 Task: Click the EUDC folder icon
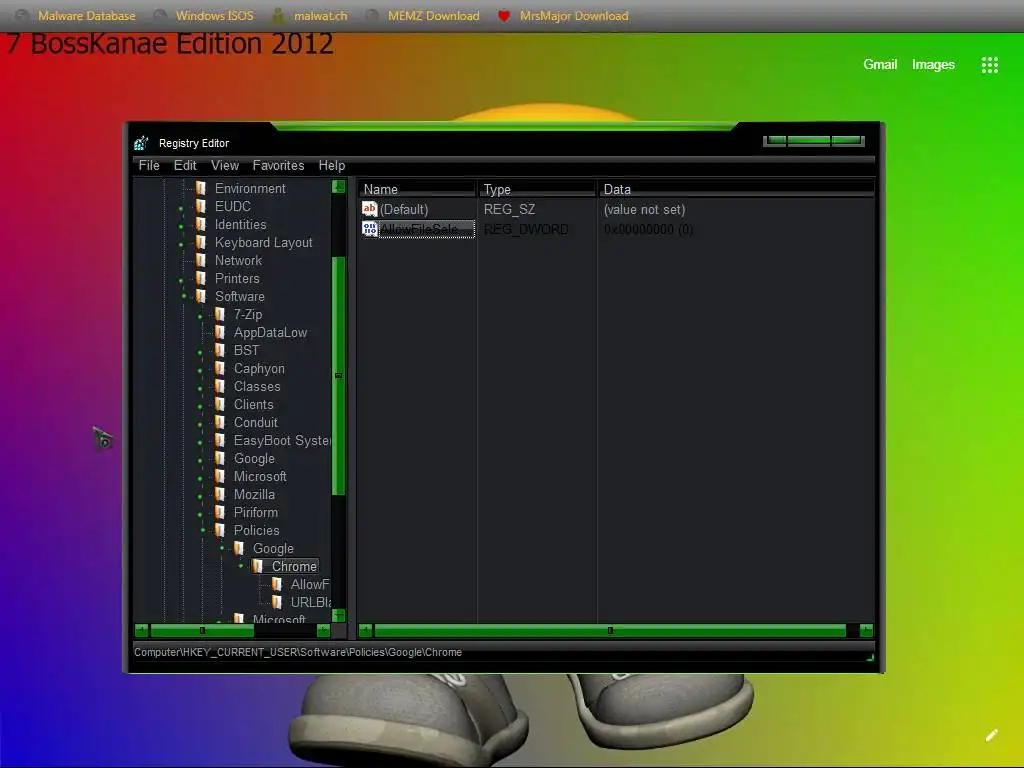coord(201,206)
